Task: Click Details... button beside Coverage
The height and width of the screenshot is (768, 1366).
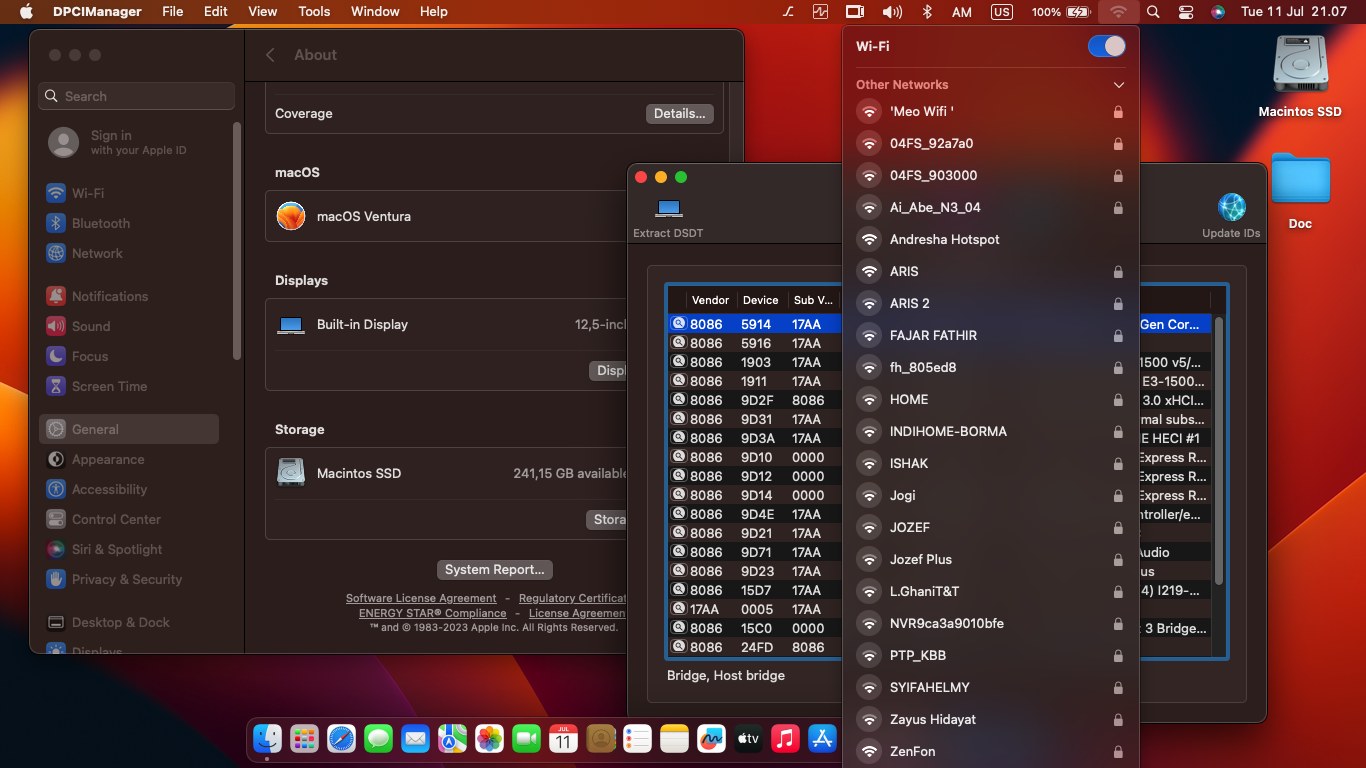Action: 680,114
